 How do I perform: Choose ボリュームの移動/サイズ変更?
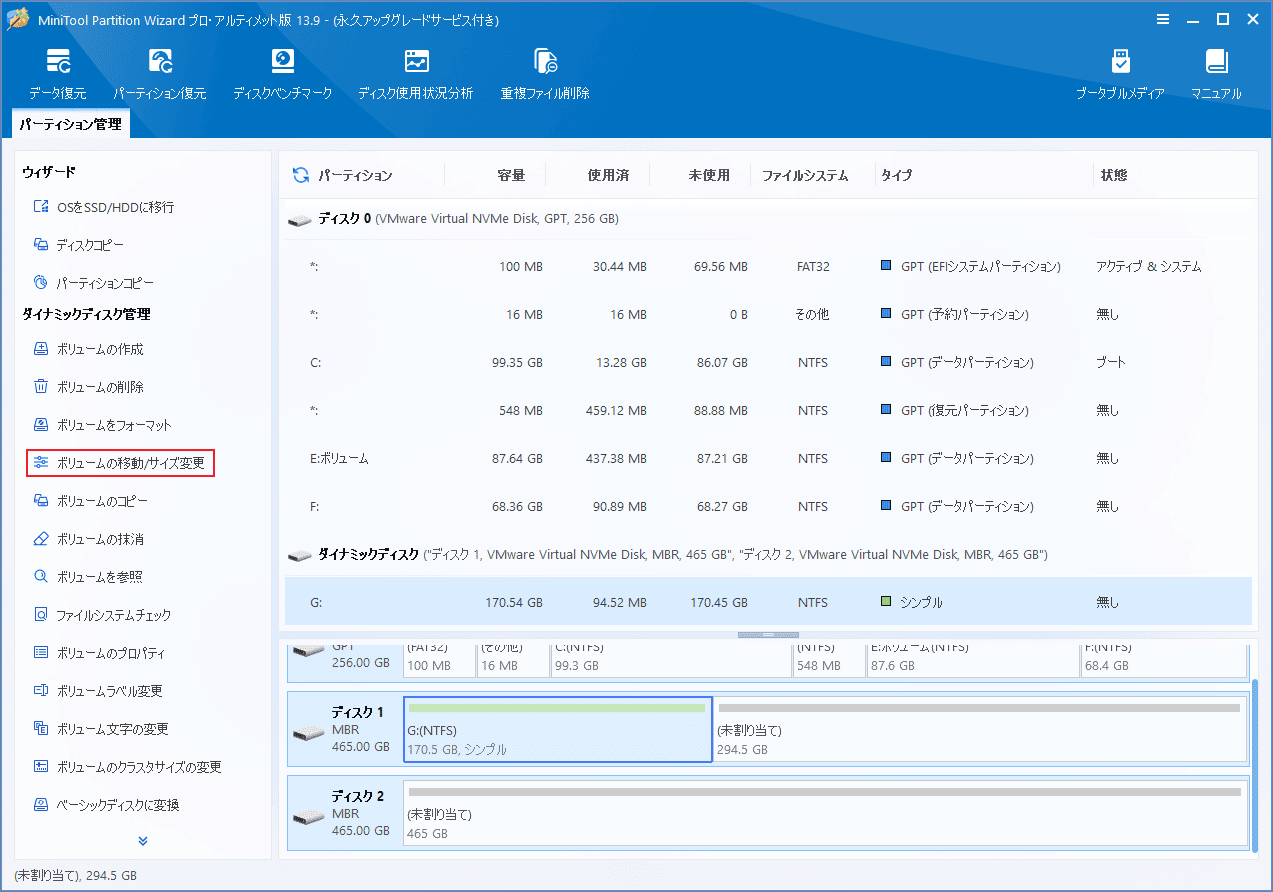pos(120,463)
